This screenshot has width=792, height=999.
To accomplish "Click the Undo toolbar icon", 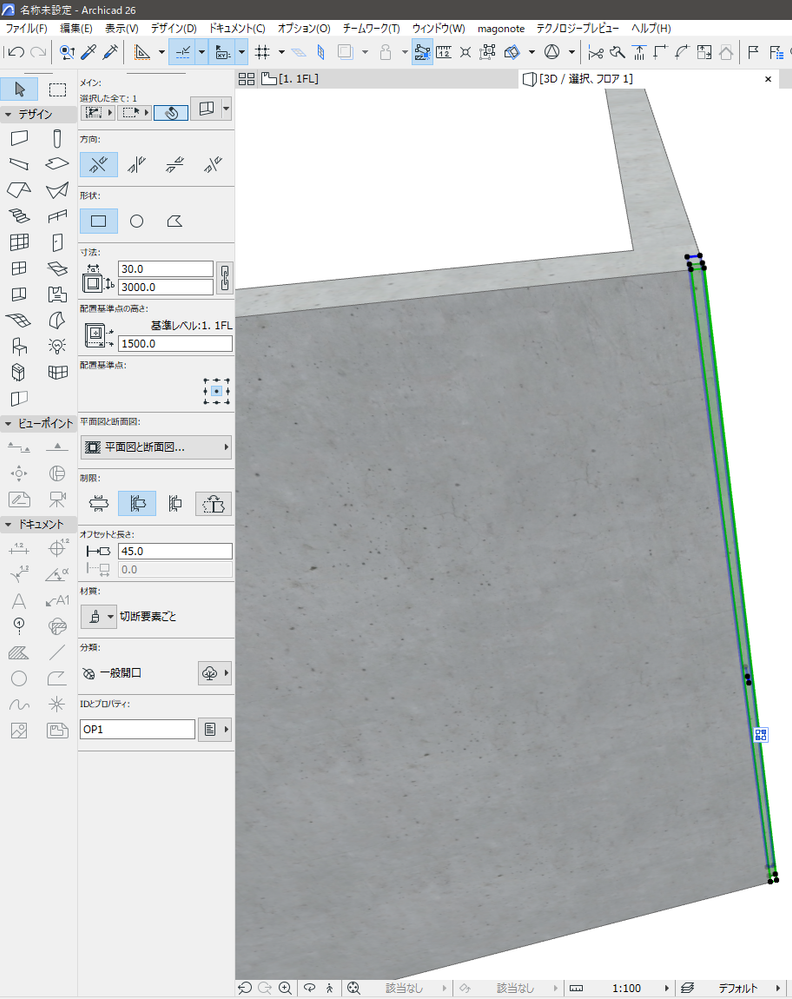I will coord(16,52).
